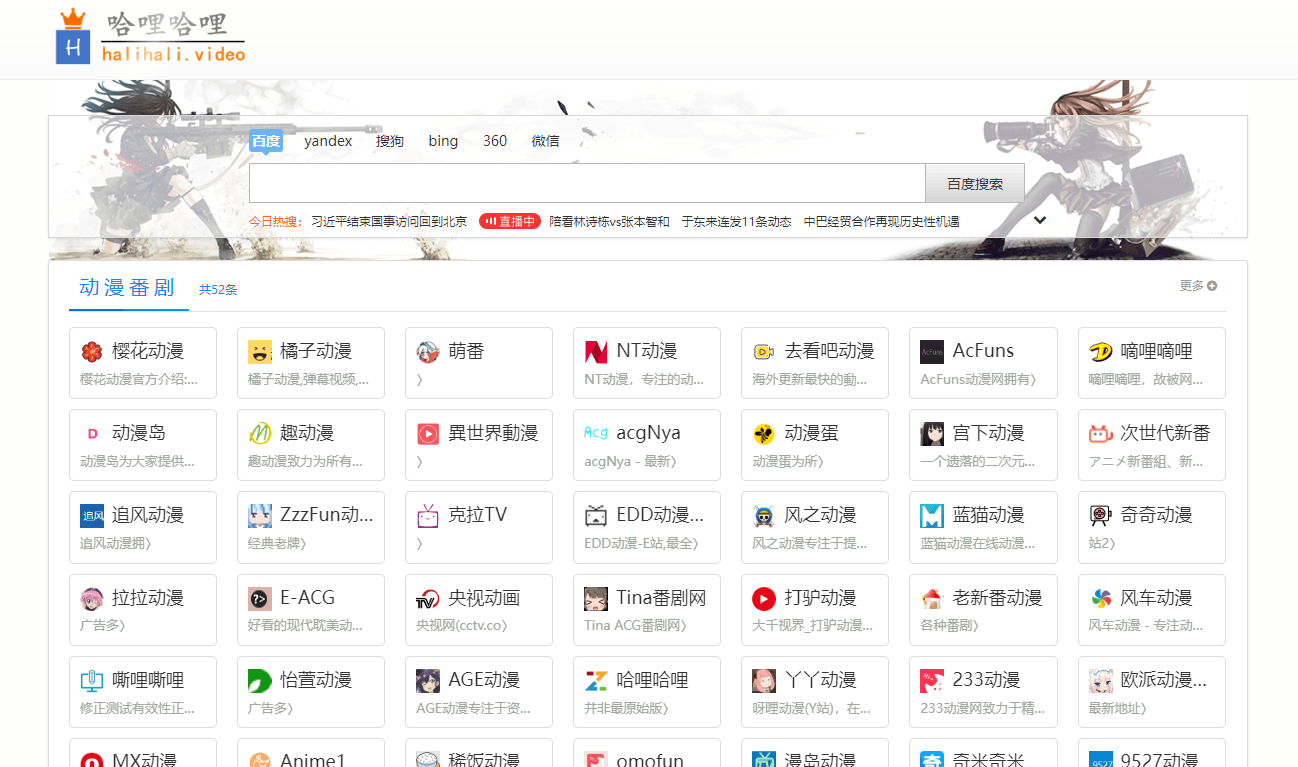Open the 9527动漫 site card

coord(1152,753)
